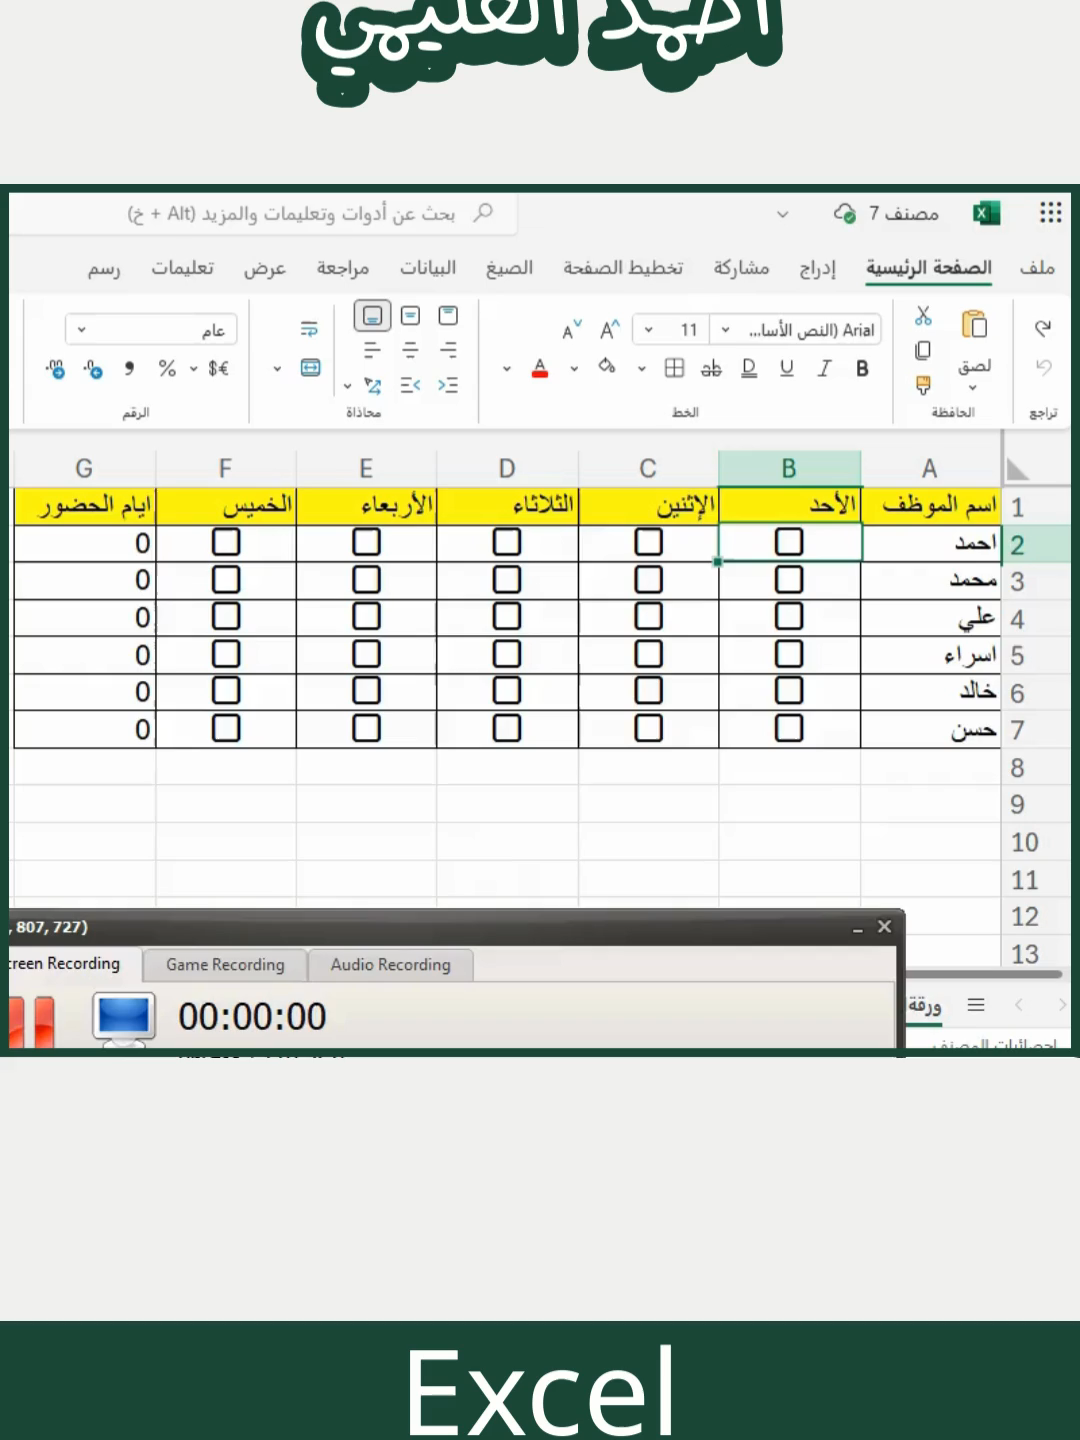Check الأربعاء box for اسراء
This screenshot has width=1080, height=1440.
(367, 654)
